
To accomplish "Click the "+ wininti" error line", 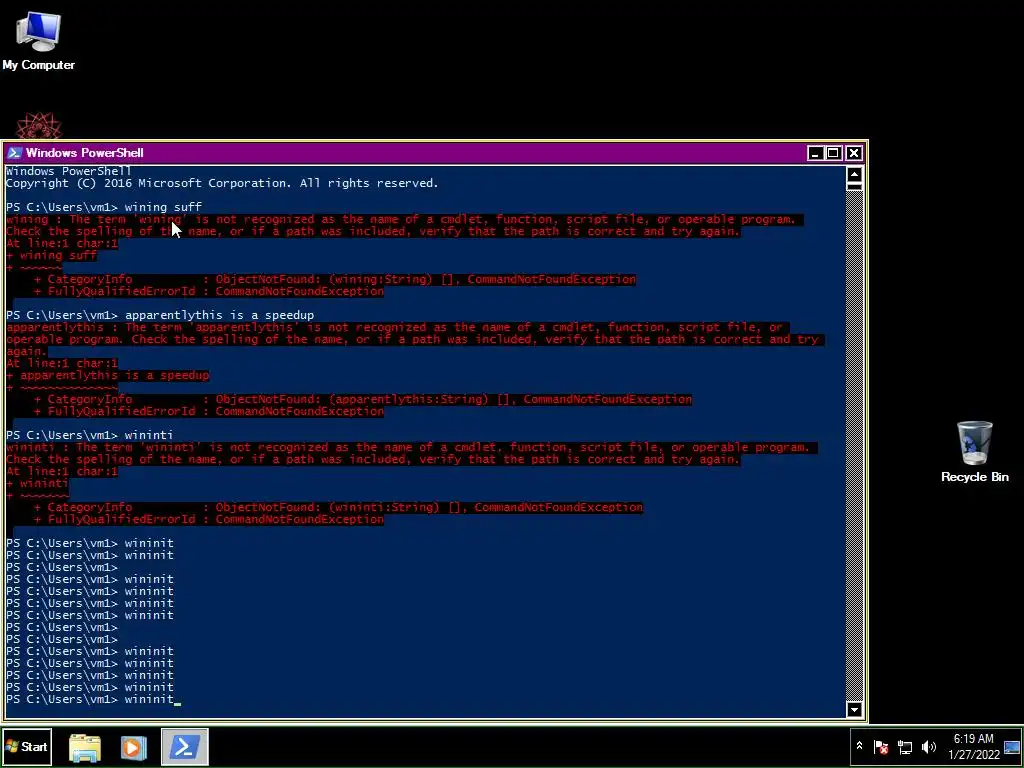I will click(x=37, y=483).
